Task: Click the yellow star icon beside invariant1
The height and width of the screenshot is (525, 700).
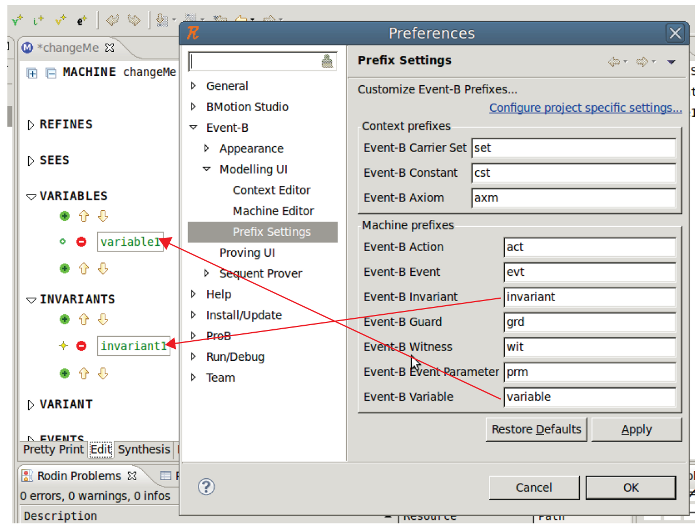Action: [64, 346]
